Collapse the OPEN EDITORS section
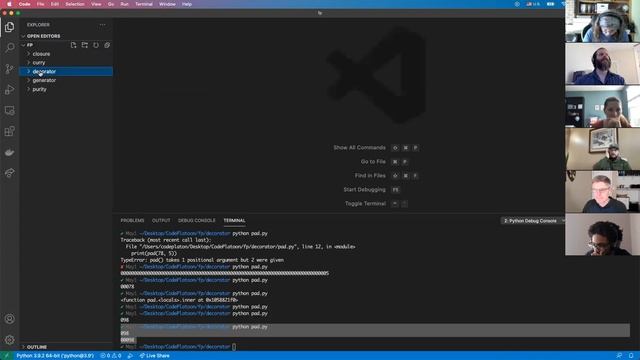640x360 pixels. [x=66, y=36]
